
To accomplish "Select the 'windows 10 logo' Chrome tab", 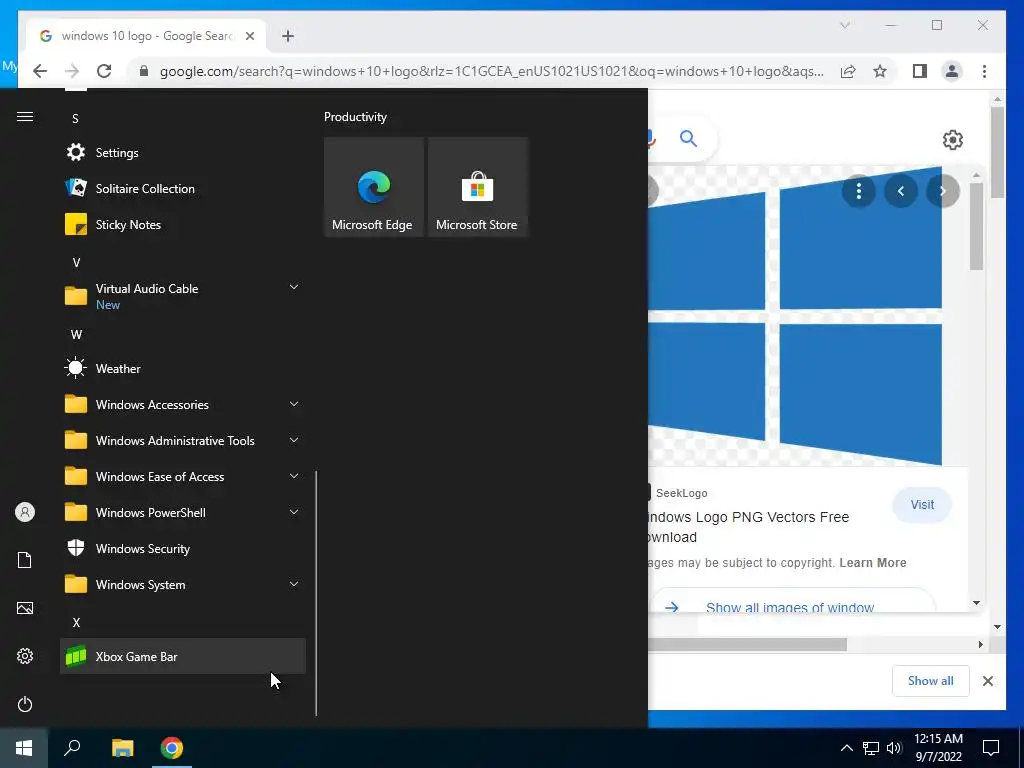I will [x=146, y=36].
